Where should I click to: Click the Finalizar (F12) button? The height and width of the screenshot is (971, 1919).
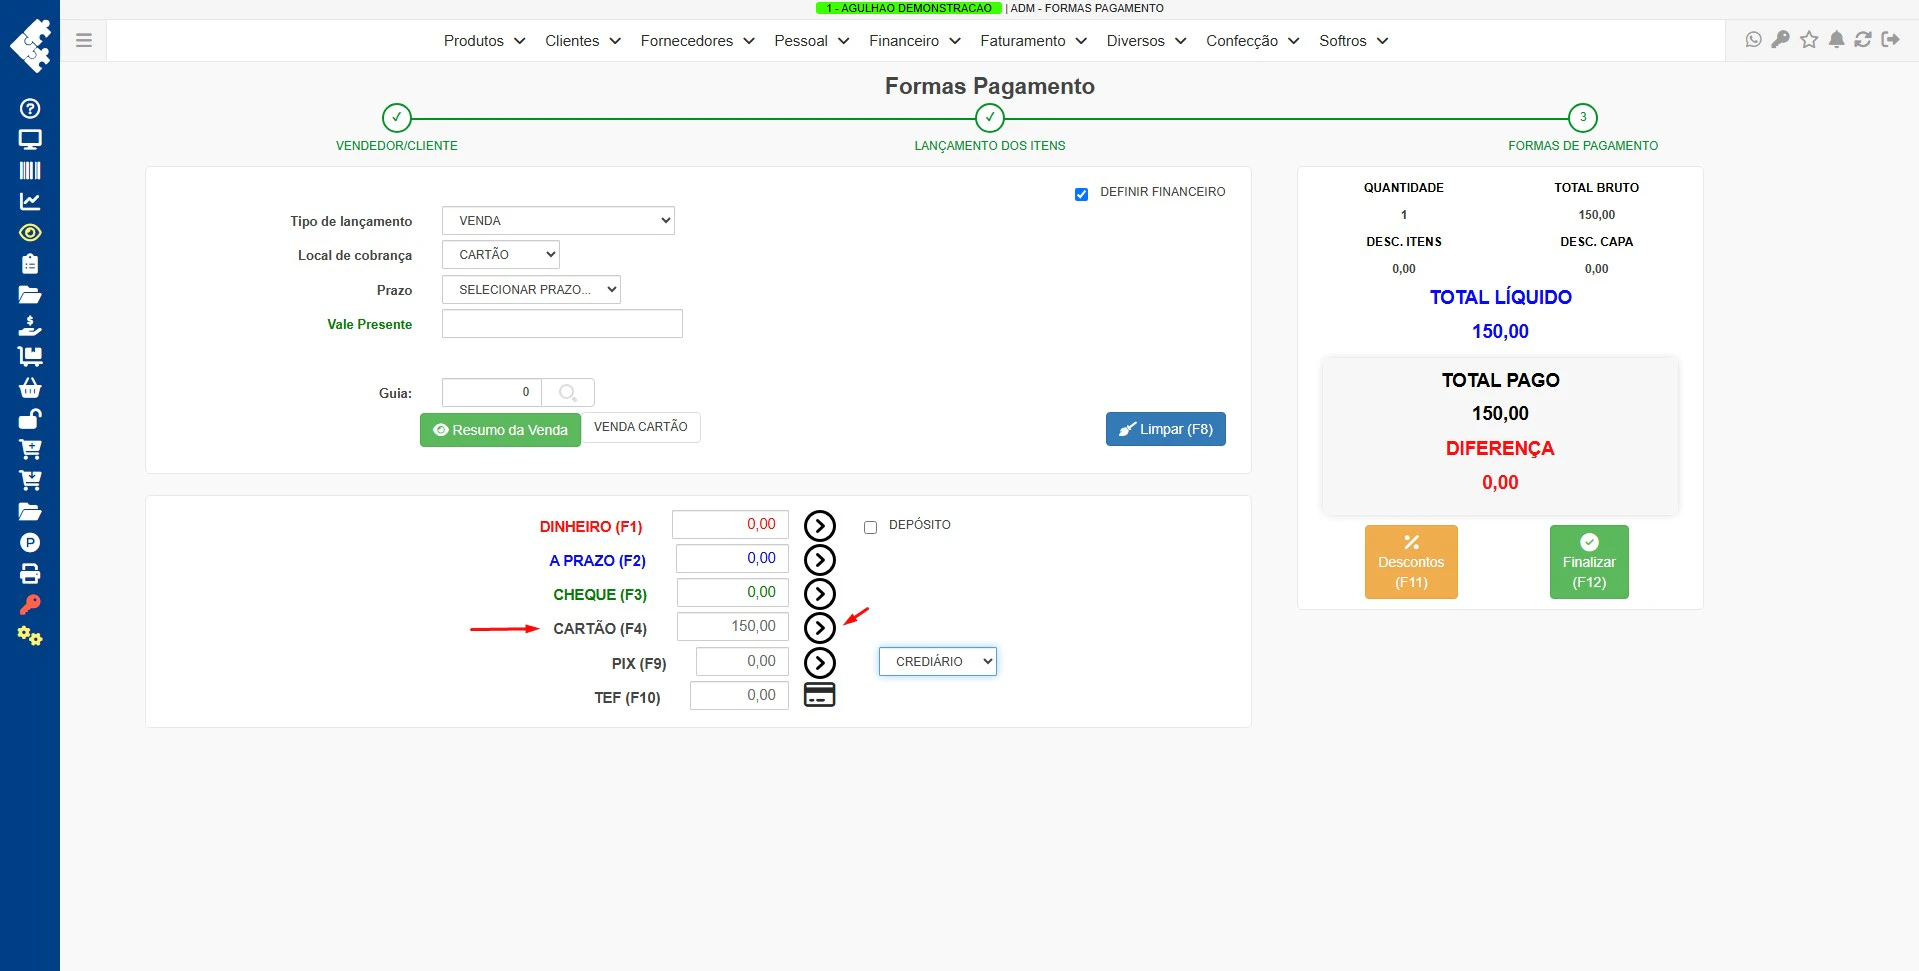[1589, 562]
